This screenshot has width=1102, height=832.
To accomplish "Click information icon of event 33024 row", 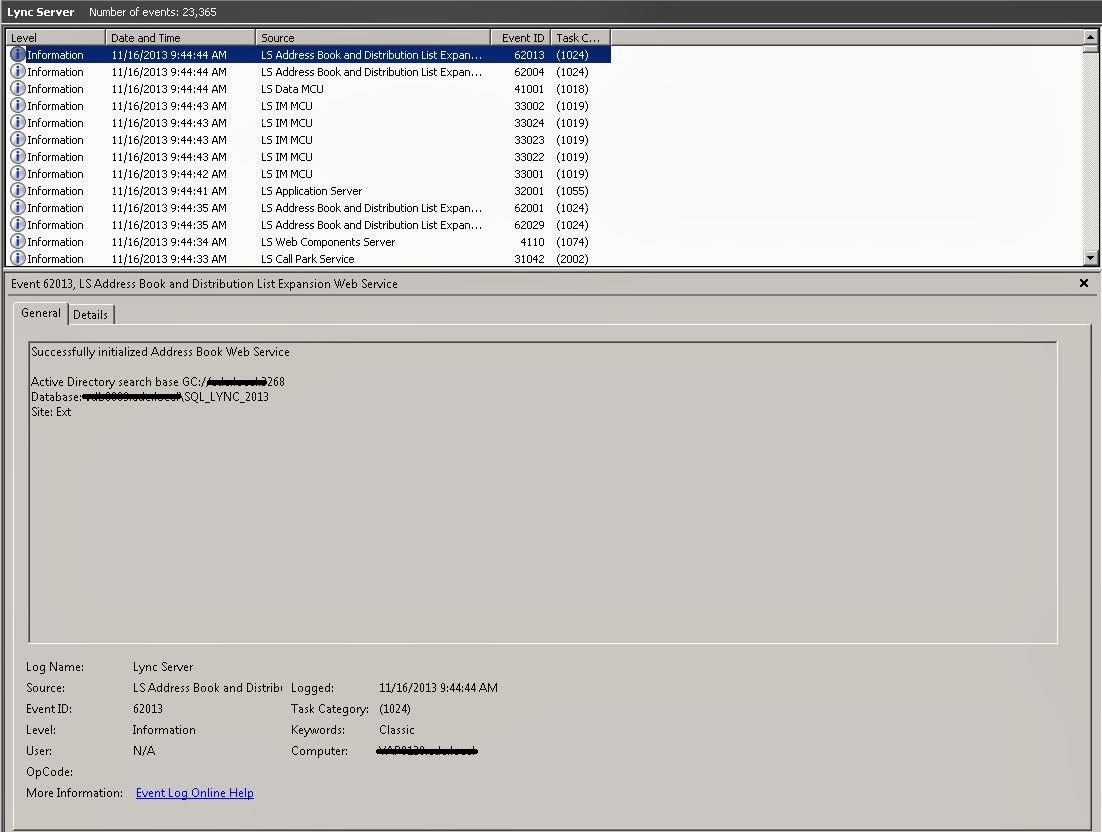I will tap(18, 122).
